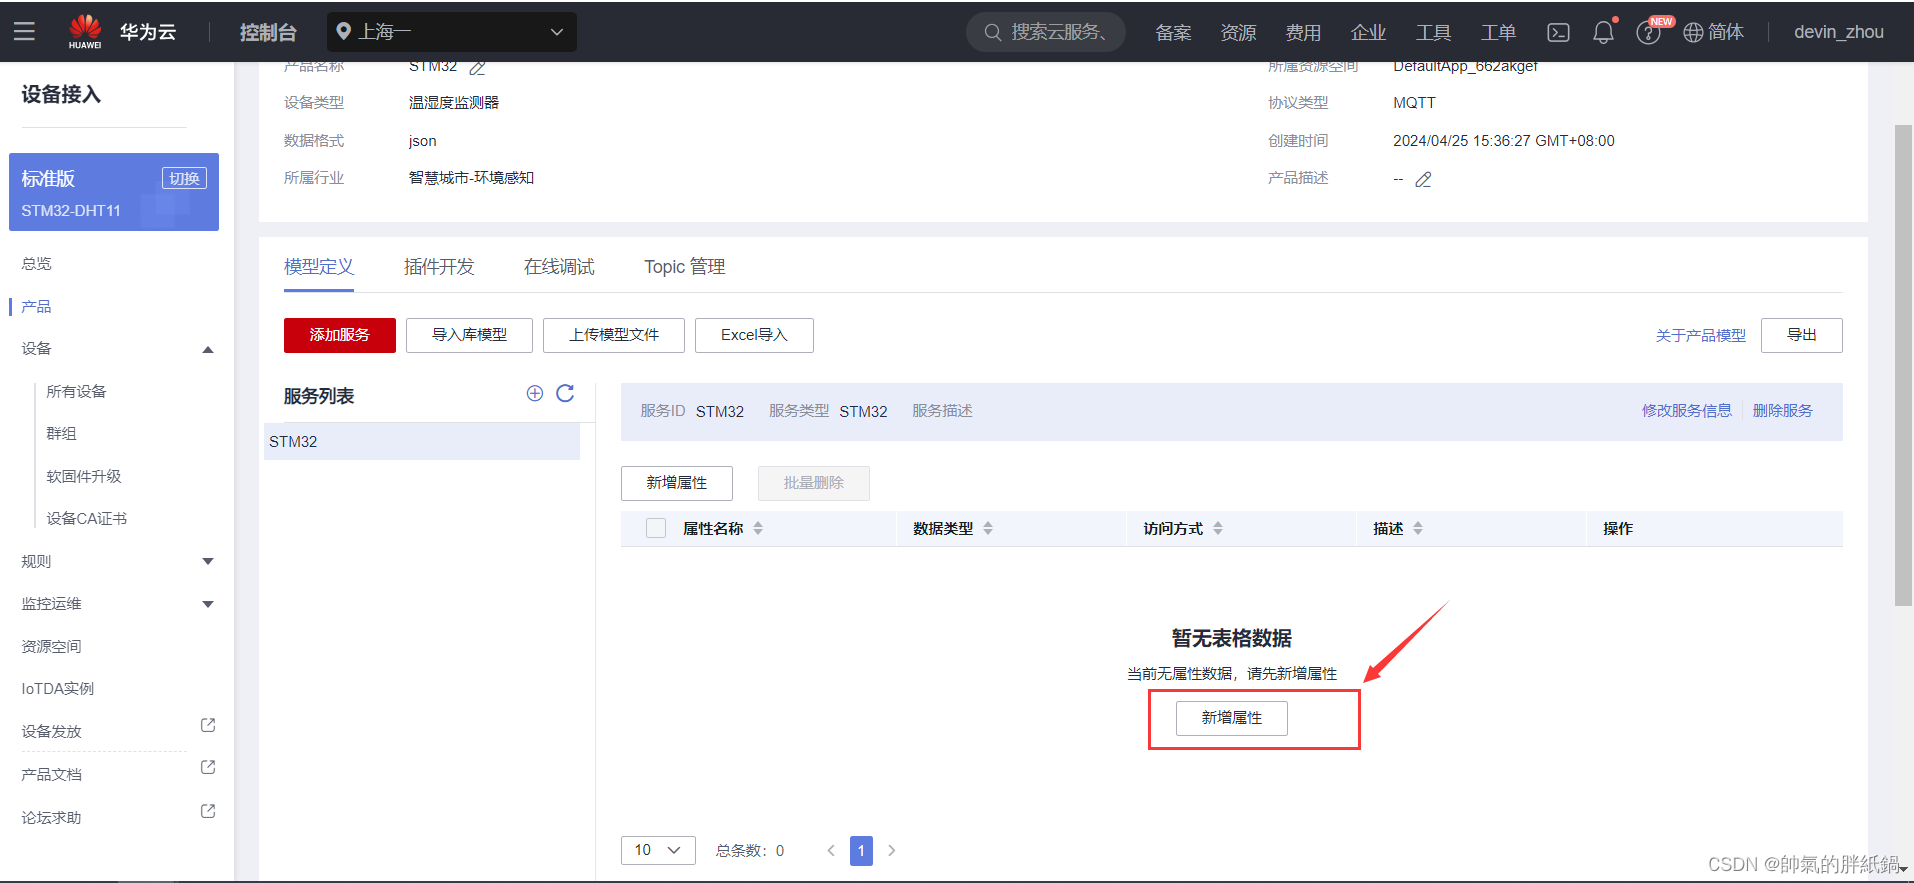This screenshot has height=883, width=1914.
Task: Go to next page arrow
Action: coord(892,851)
